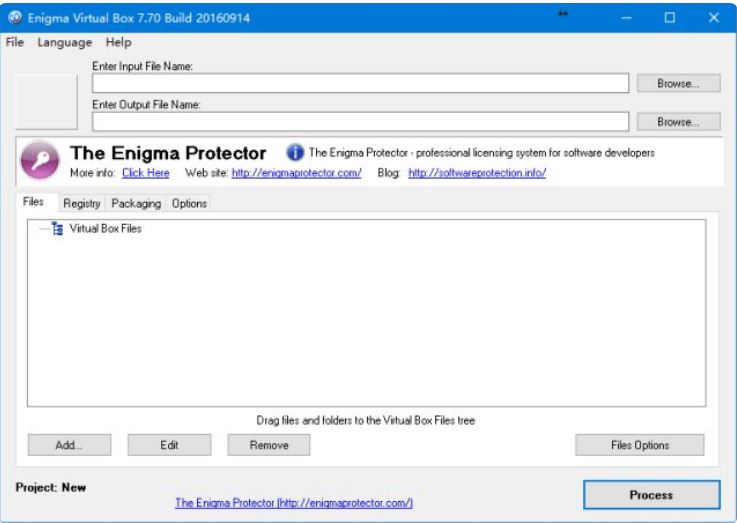The height and width of the screenshot is (523, 737).
Task: Click the professional licensing system description text
Action: [x=481, y=153]
